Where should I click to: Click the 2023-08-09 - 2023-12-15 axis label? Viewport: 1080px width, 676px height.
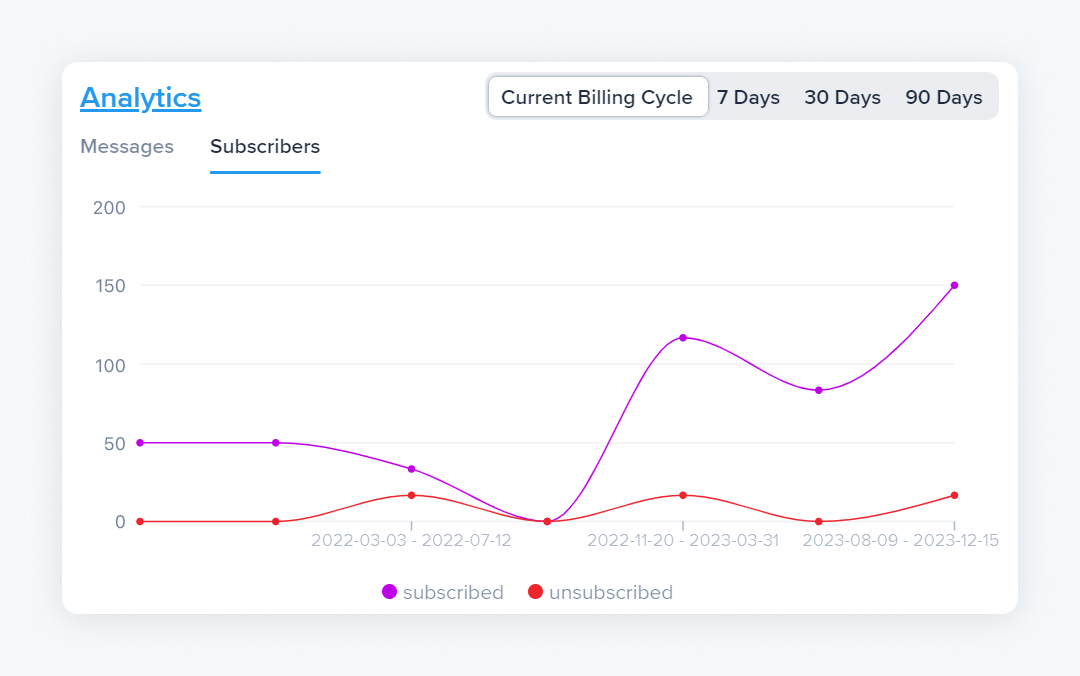click(899, 540)
